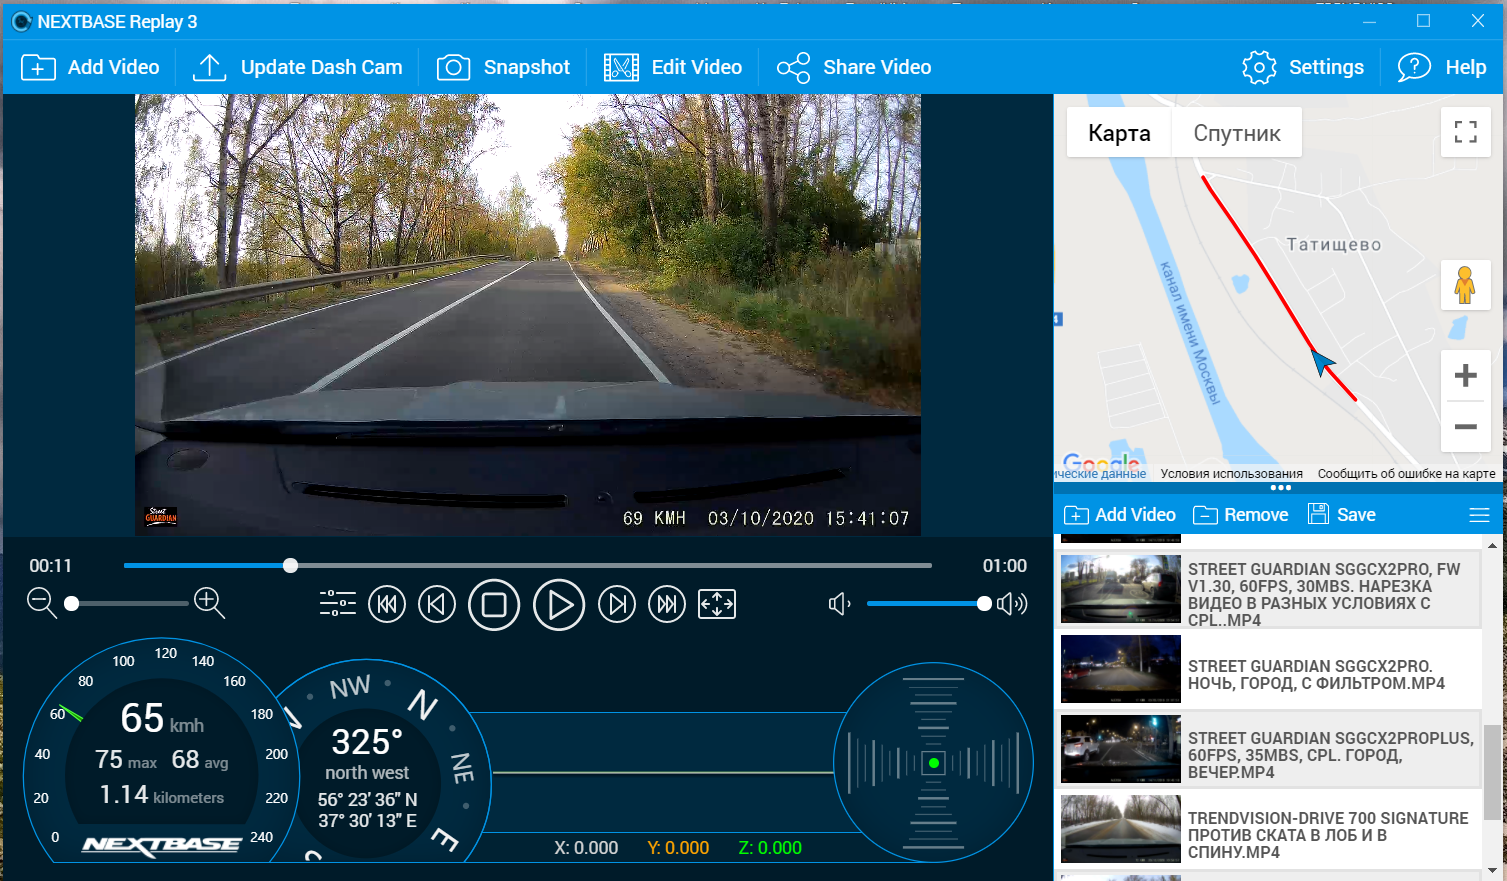Mute audio with the speaker icon
1507x881 pixels.
pyautogui.click(x=840, y=604)
